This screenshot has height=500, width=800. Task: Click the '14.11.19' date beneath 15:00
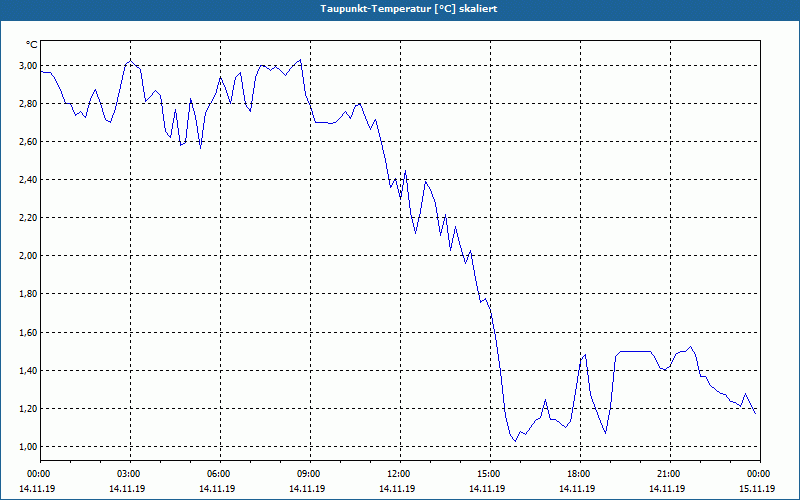487,489
